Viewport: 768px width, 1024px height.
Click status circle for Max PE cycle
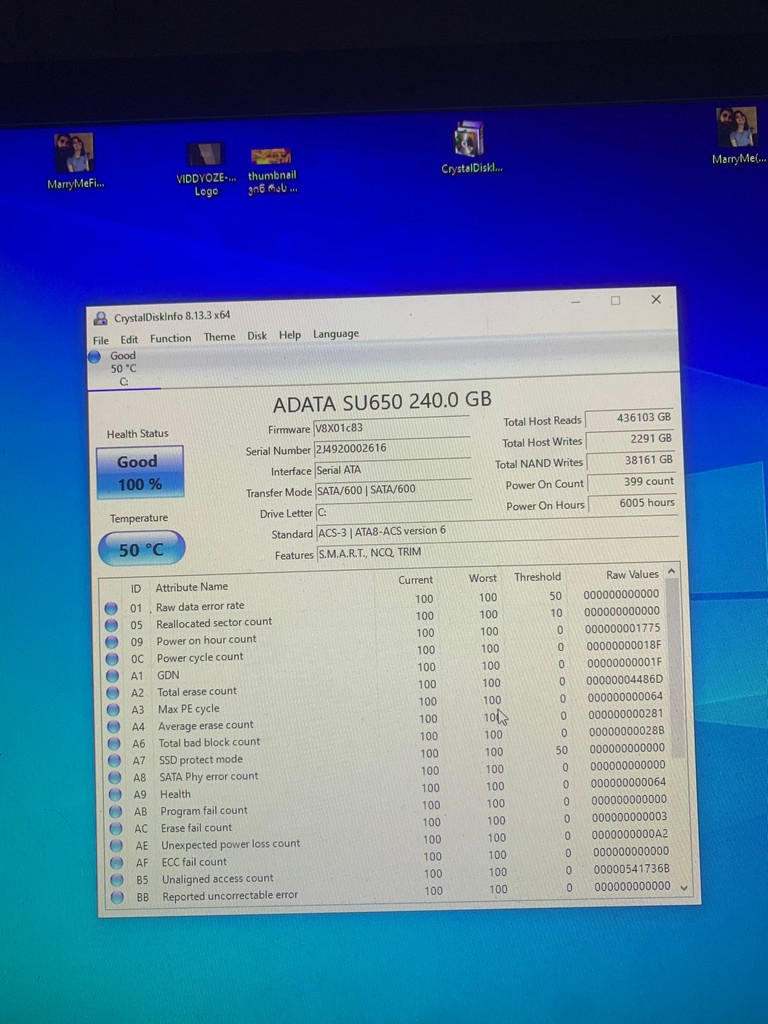point(113,710)
